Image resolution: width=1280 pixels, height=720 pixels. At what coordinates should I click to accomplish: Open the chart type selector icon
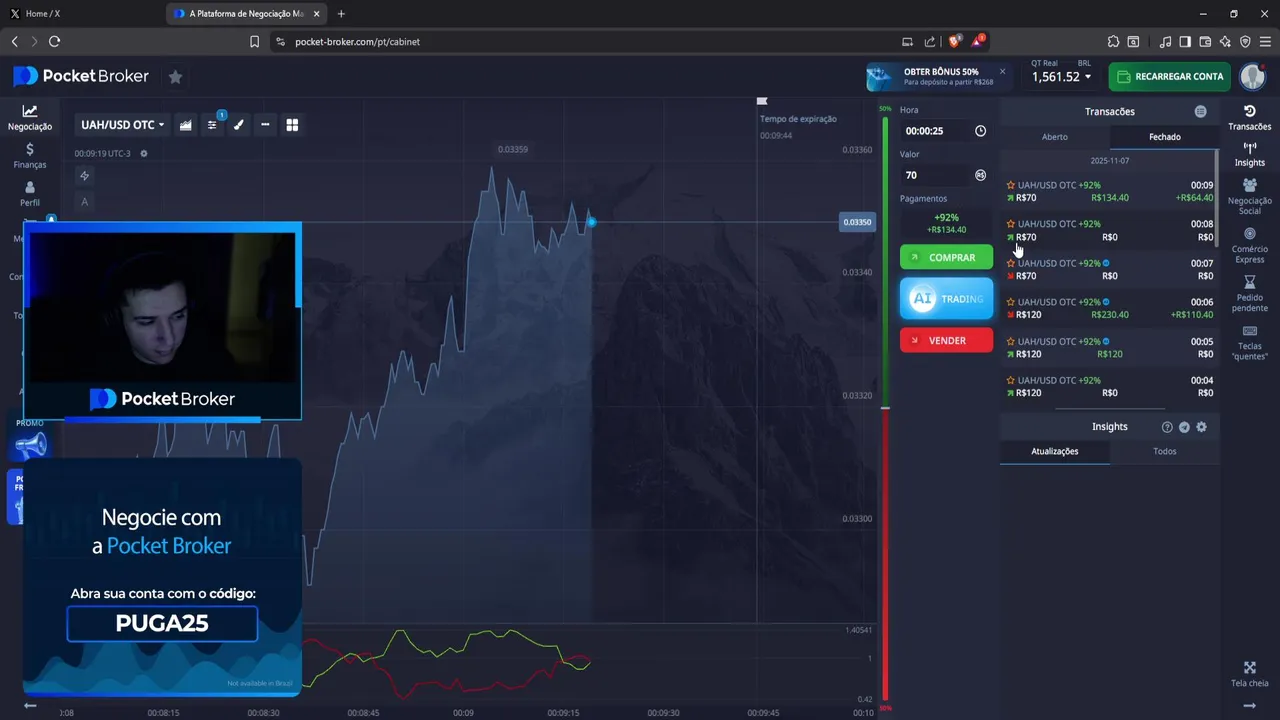pos(186,125)
